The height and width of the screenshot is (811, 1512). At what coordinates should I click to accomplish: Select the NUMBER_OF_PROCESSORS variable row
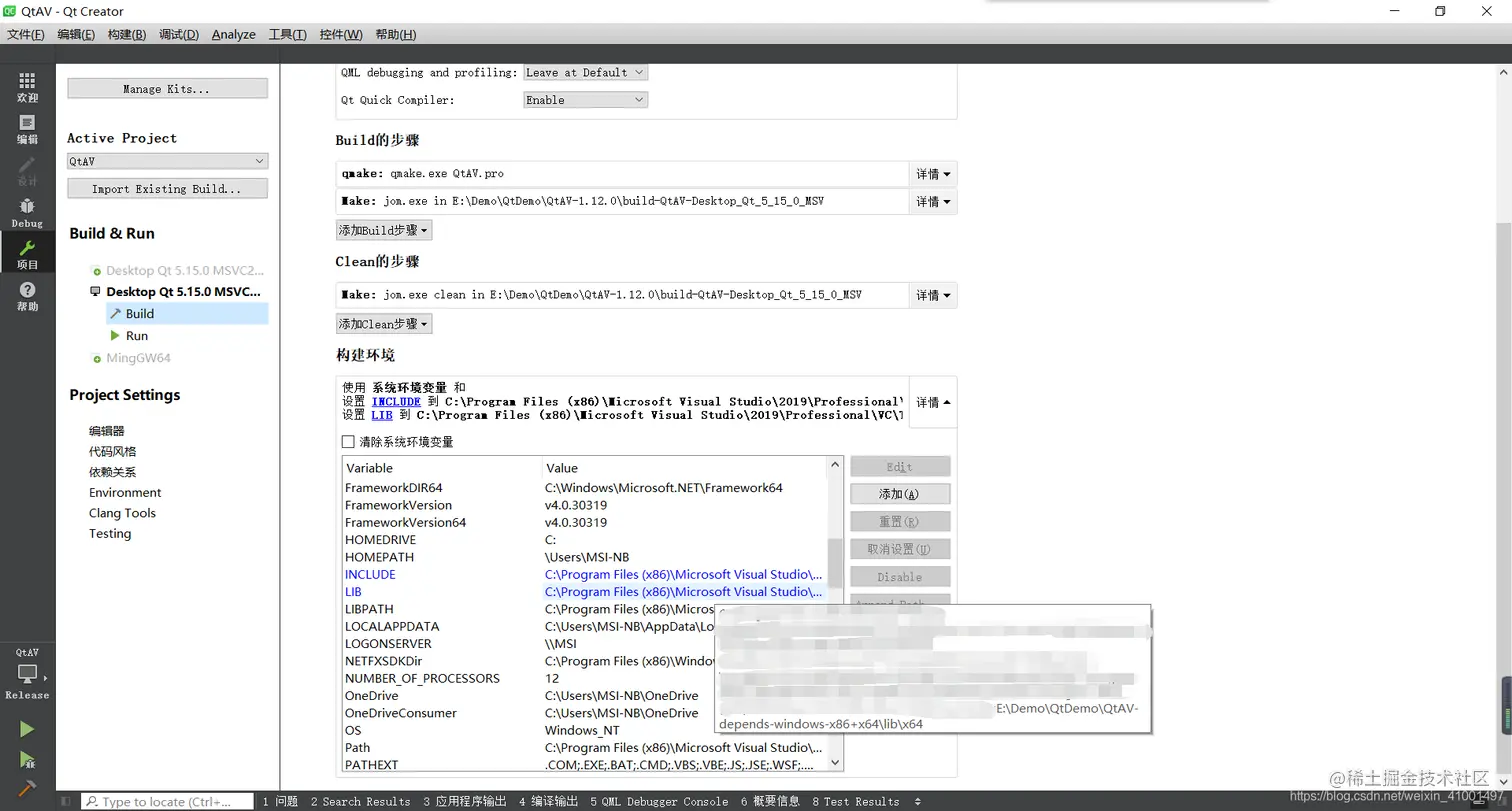point(585,678)
